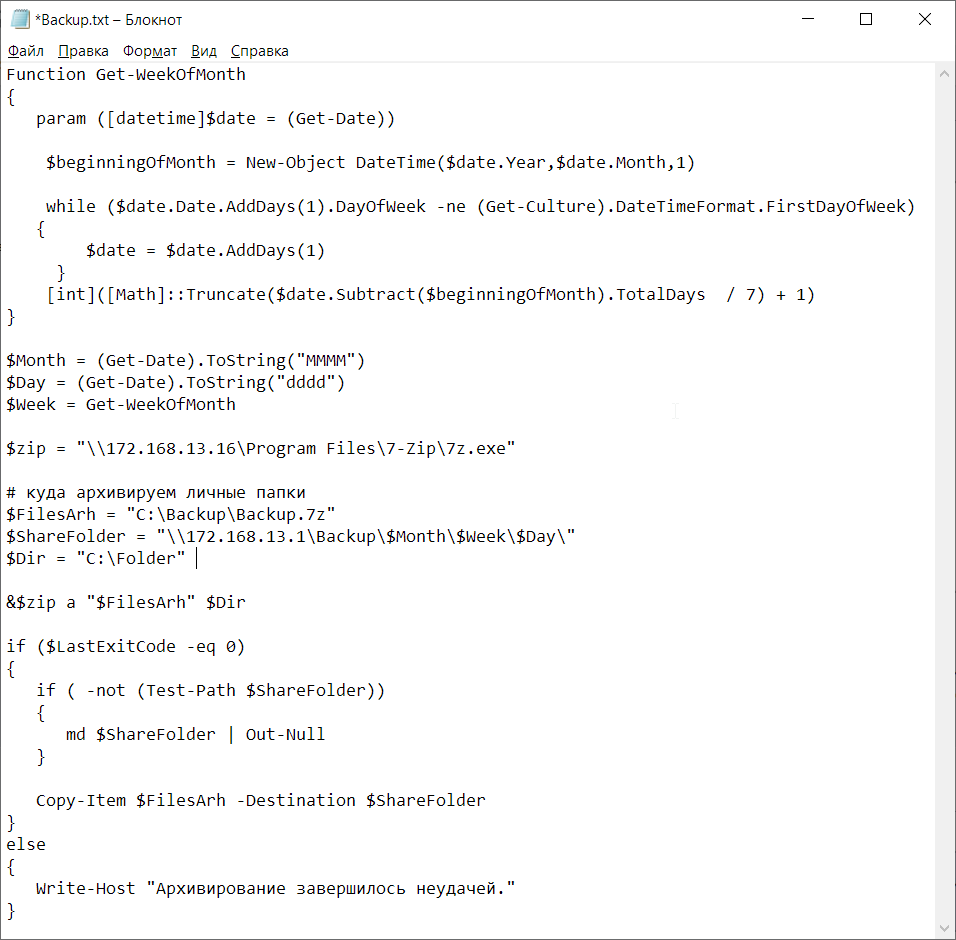Click the '&$zip a "$FilesArh" $Dir' line

pos(126,602)
